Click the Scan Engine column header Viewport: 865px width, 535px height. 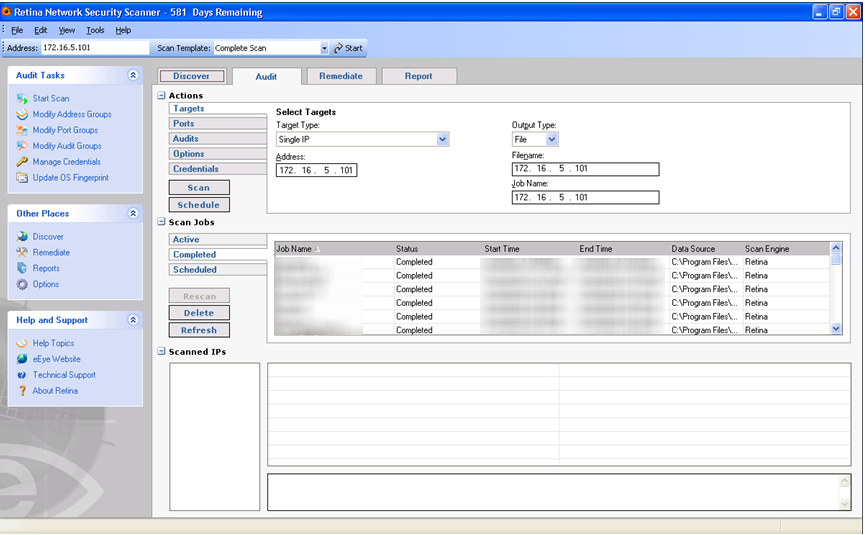786,249
